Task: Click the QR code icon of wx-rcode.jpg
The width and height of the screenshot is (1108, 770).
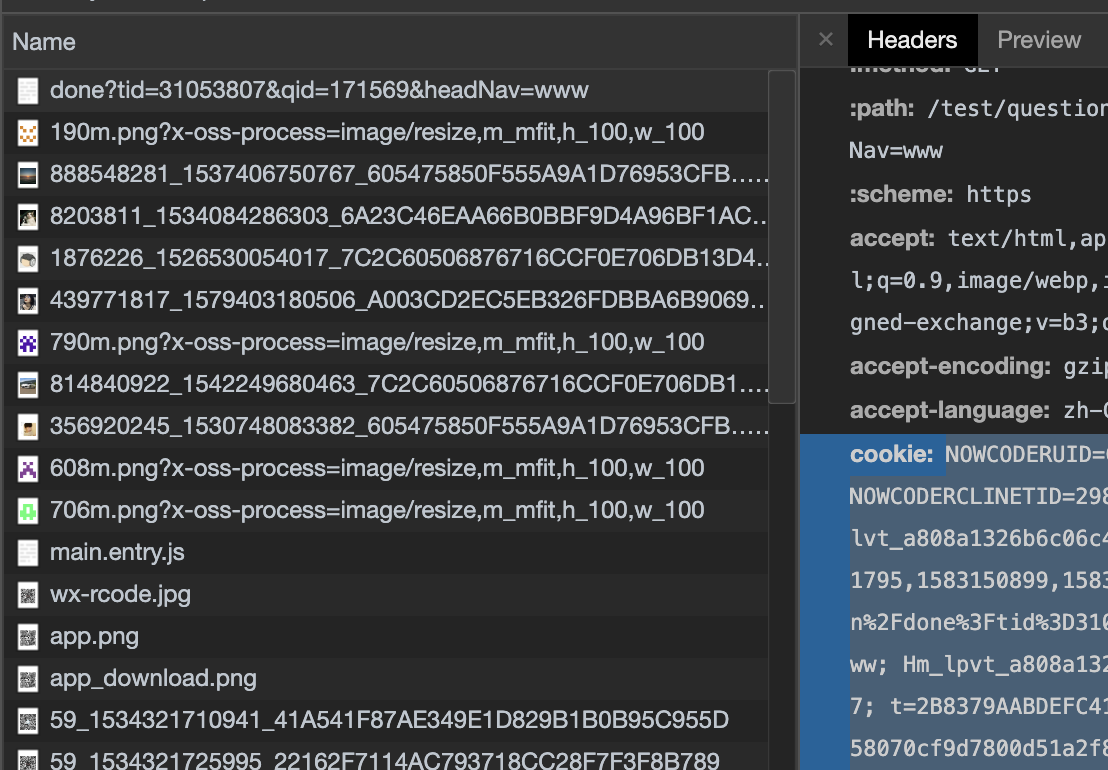Action: (x=28, y=596)
